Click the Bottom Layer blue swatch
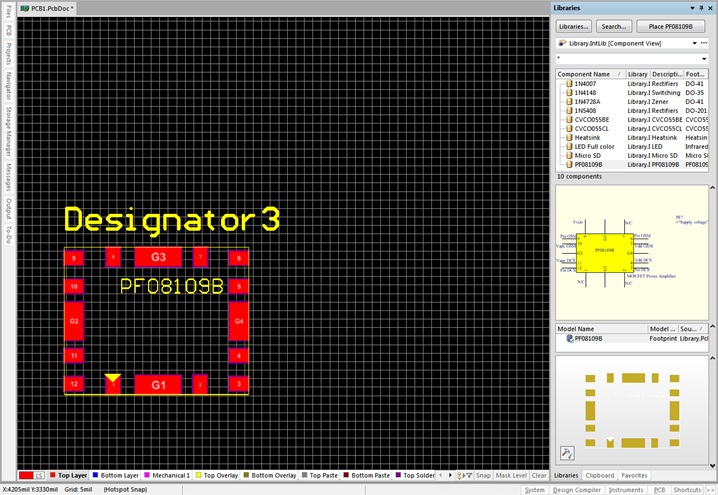The image size is (718, 495). [x=96, y=475]
